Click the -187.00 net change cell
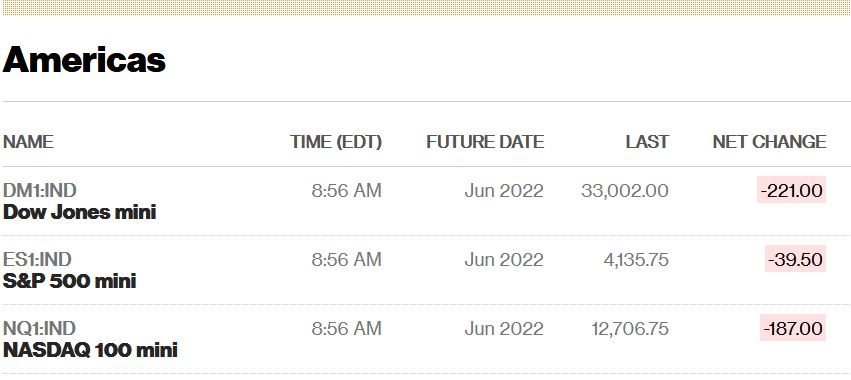 (793, 328)
